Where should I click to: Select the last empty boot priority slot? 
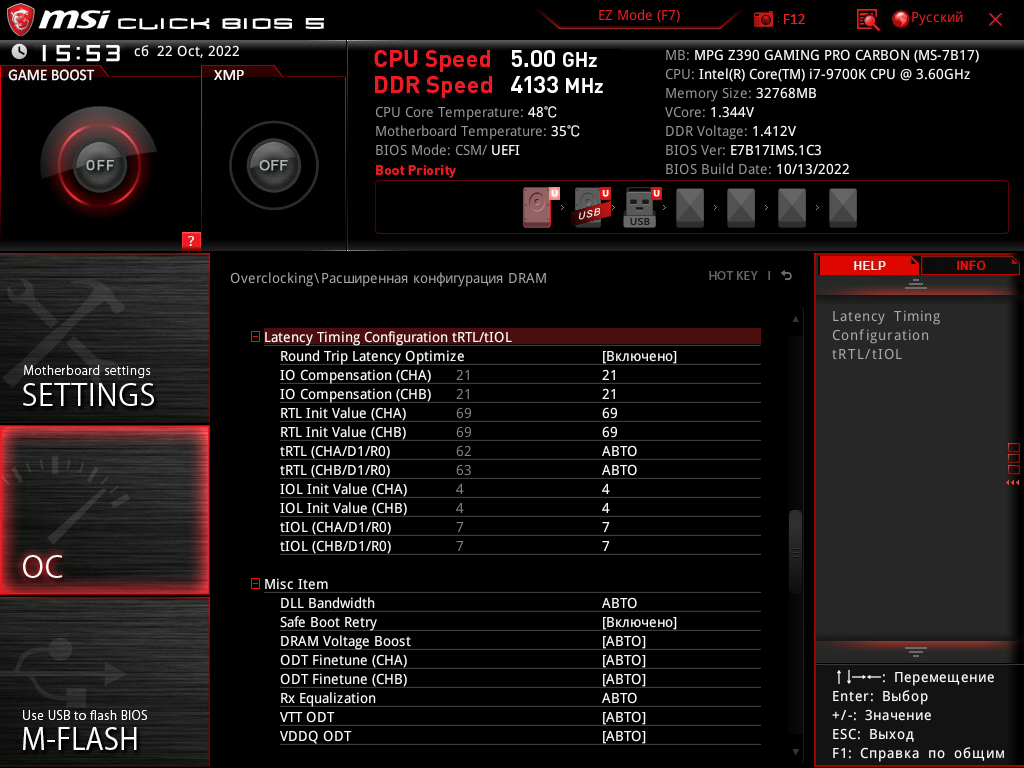(842, 208)
